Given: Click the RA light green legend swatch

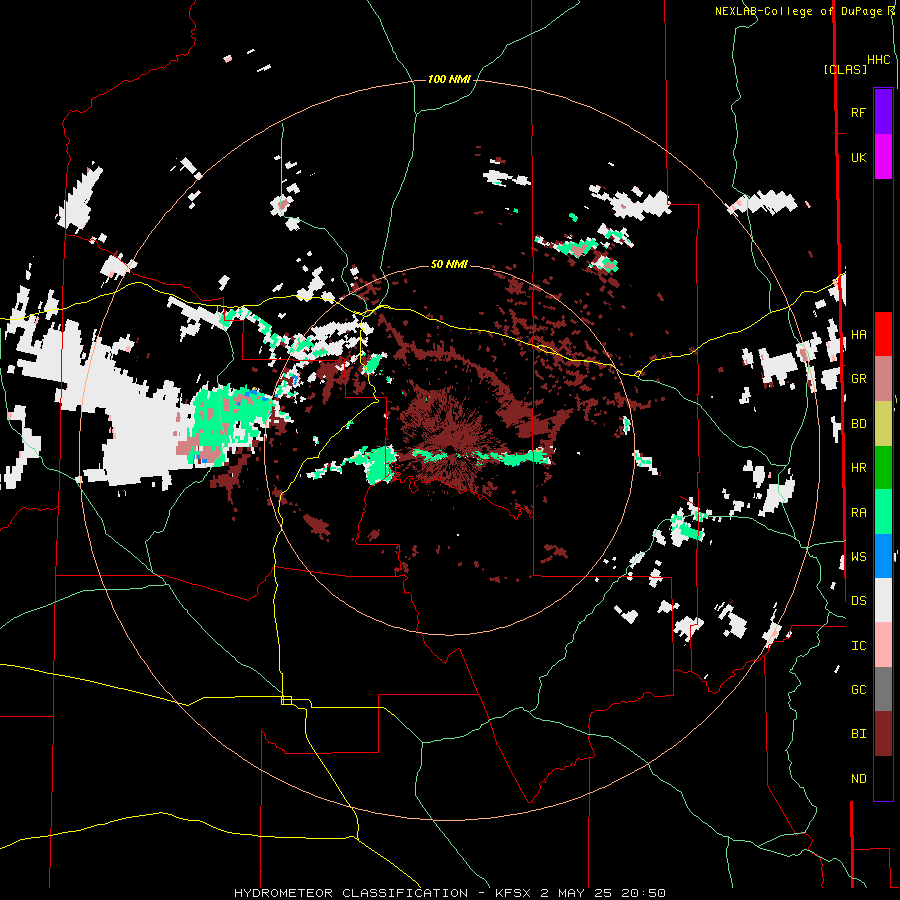Looking at the screenshot, I should [883, 512].
